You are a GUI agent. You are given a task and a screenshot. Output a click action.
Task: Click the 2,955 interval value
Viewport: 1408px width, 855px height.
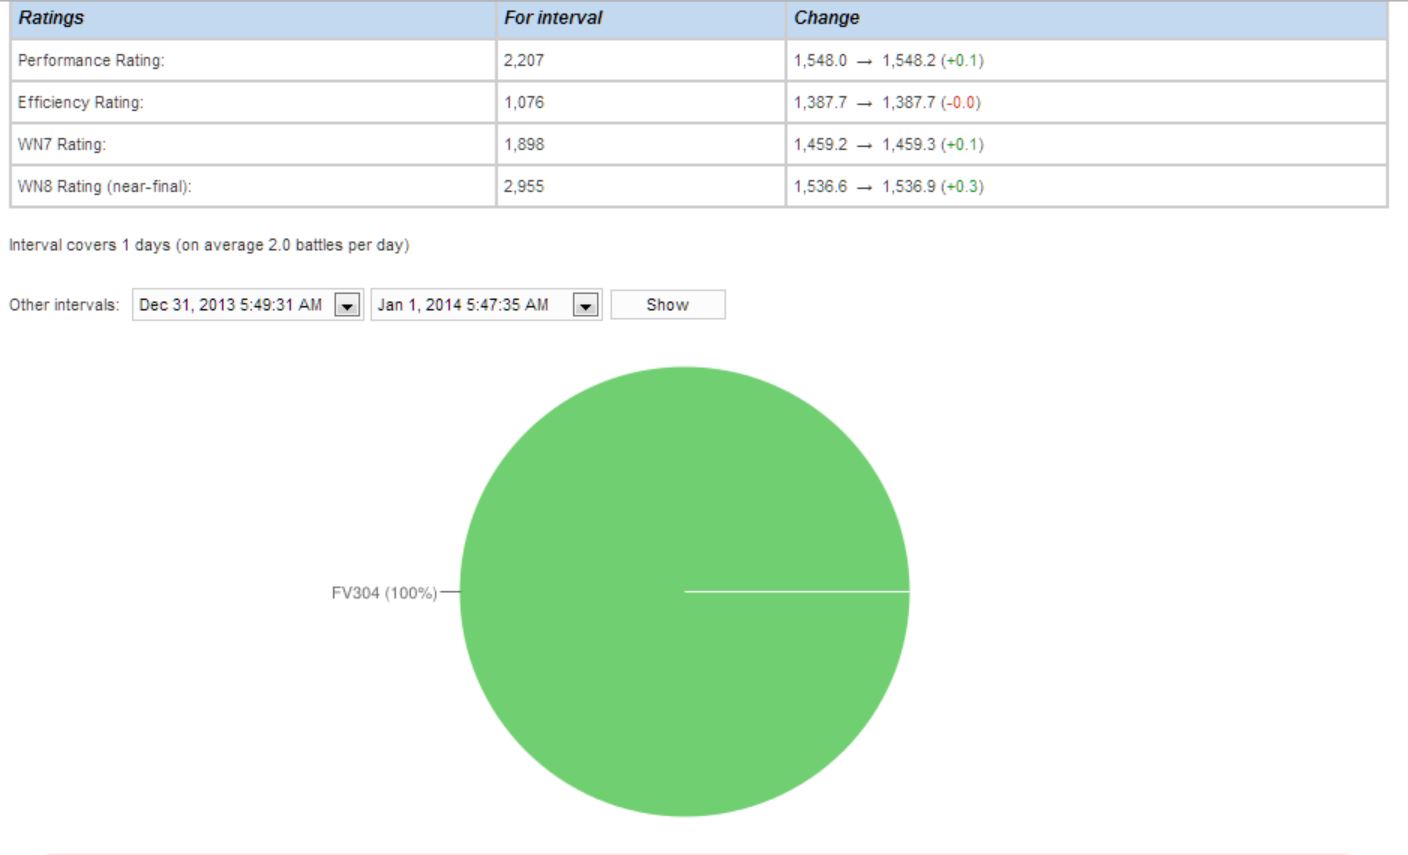(x=524, y=187)
